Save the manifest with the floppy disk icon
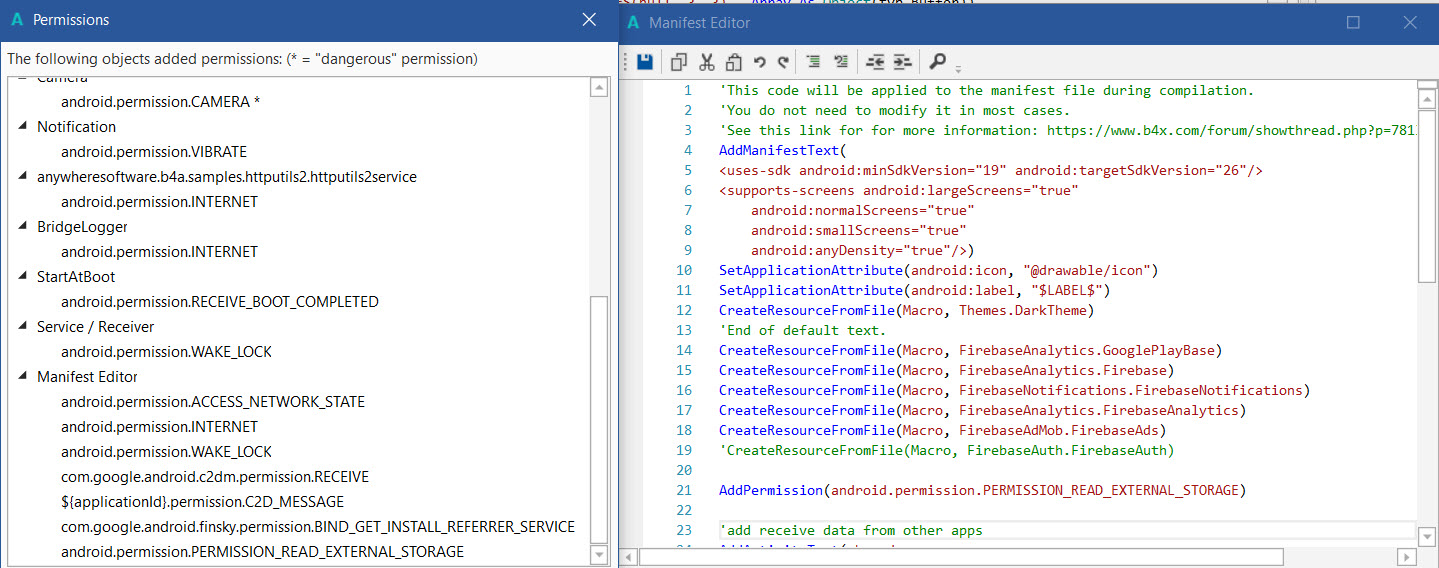Viewport: 1439px width, 568px height. [645, 62]
